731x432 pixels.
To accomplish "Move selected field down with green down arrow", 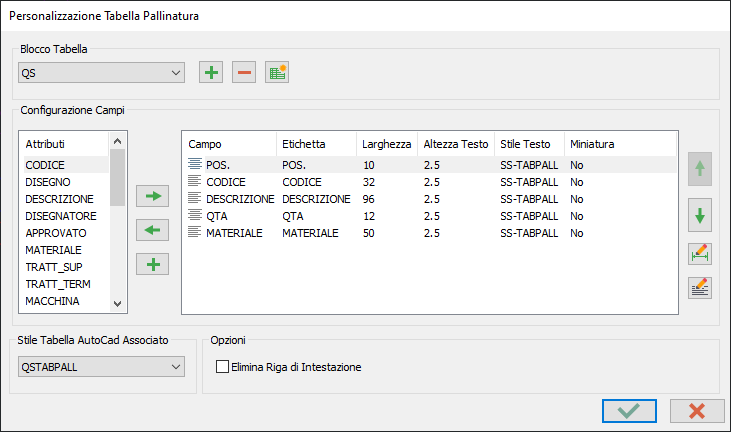I will 700,215.
